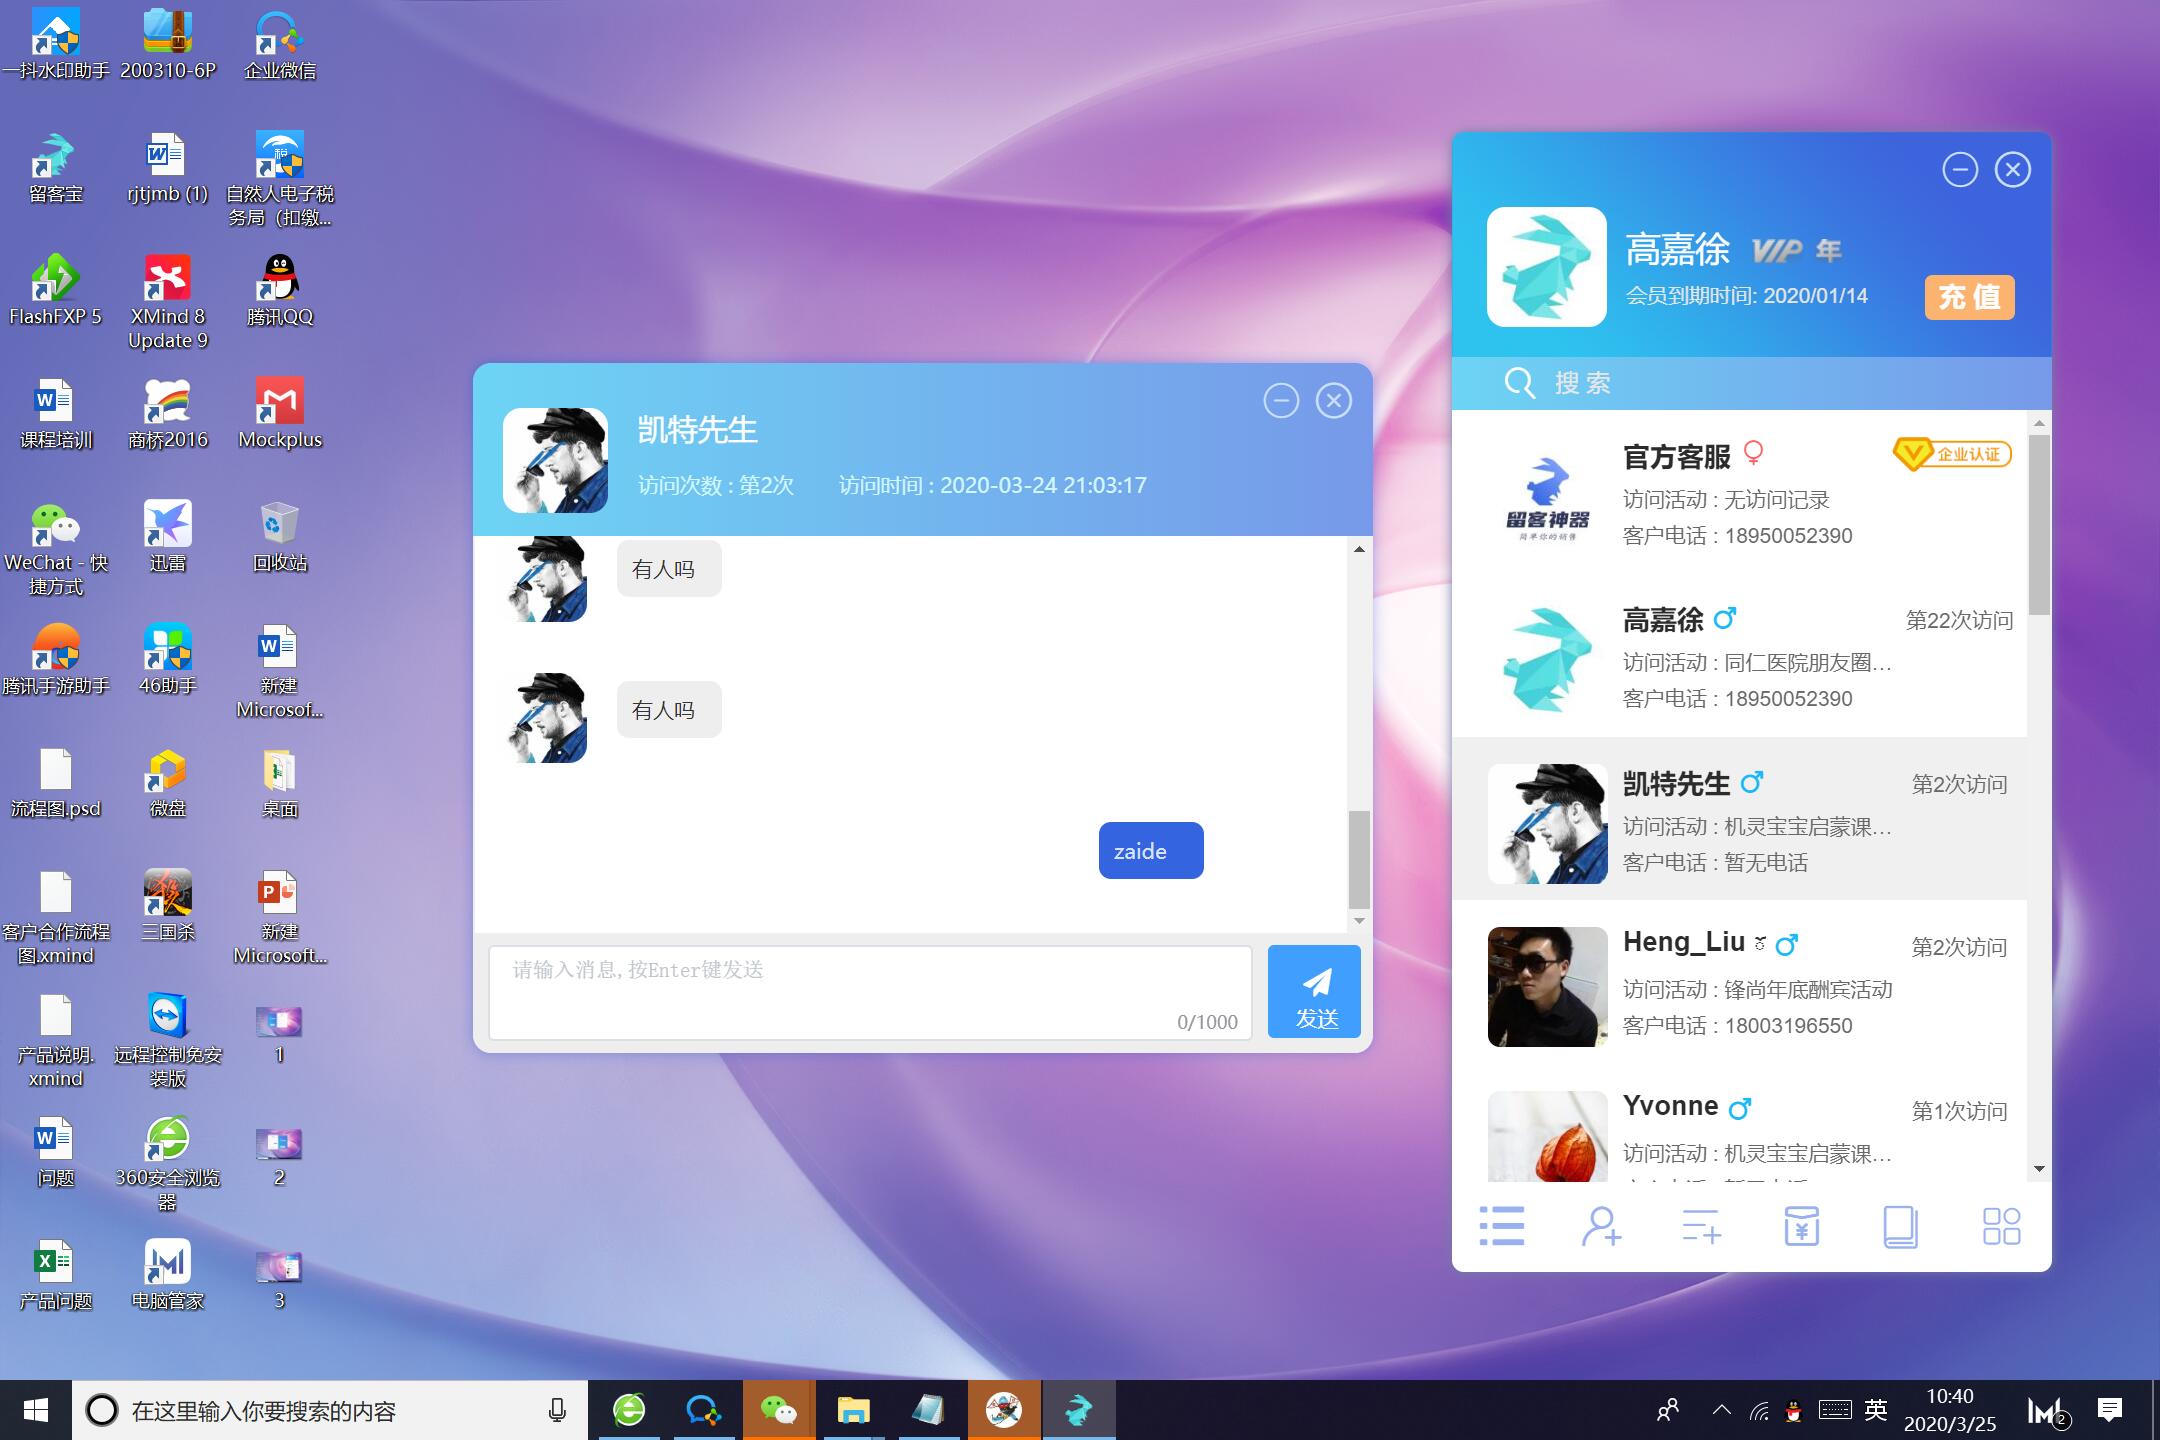Open the 电脑管家 desktop icon
Screen dimensions: 2160x1440
(168, 1275)
